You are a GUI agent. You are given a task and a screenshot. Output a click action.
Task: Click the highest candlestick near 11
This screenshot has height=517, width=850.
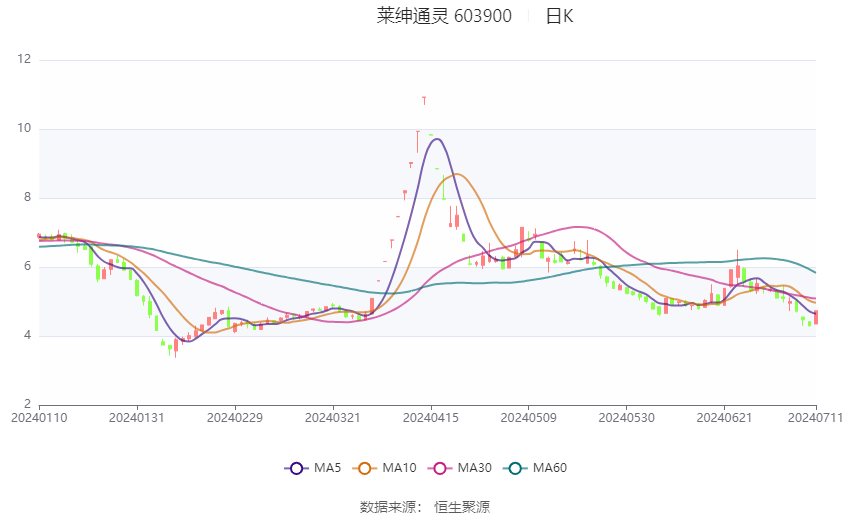(x=424, y=100)
